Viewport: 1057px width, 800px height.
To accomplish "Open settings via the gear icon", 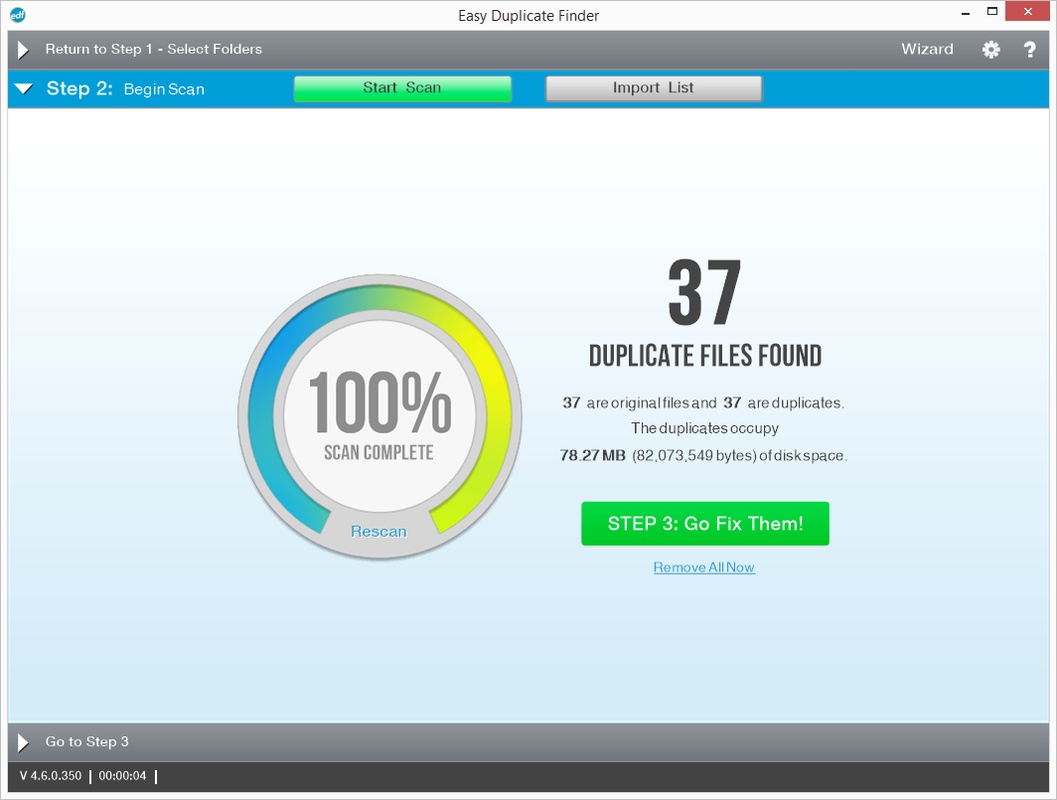I will [x=990, y=49].
